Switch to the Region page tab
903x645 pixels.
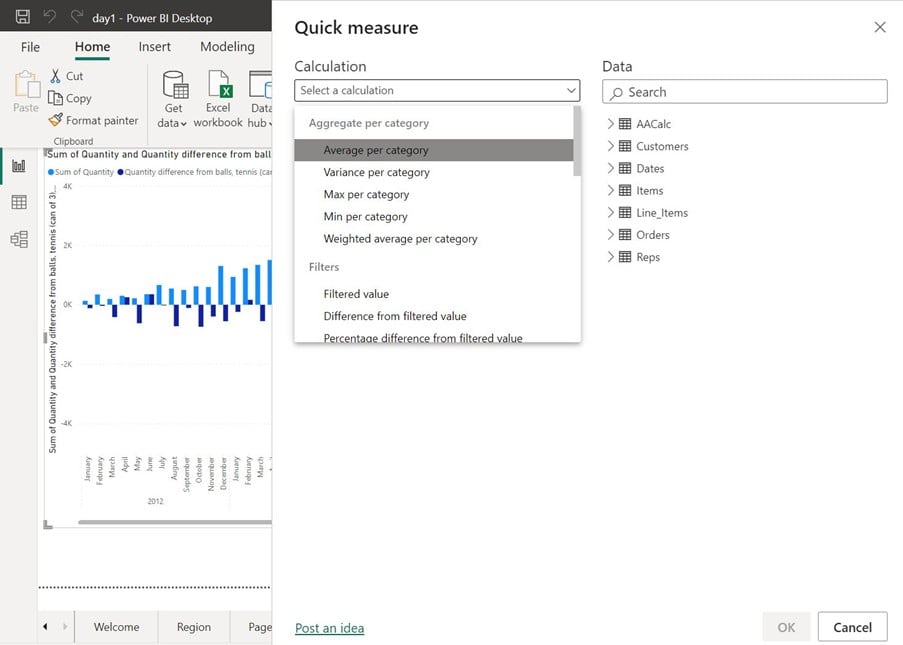(194, 627)
